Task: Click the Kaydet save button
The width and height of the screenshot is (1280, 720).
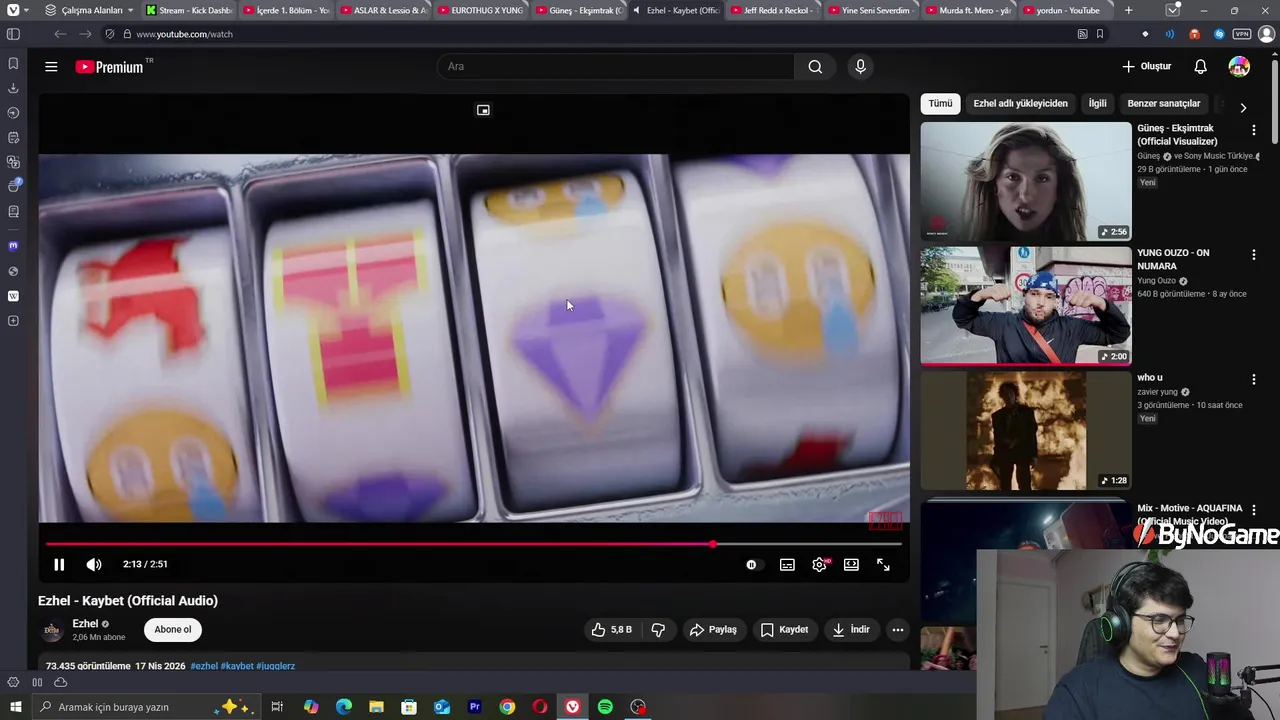Action: click(784, 630)
